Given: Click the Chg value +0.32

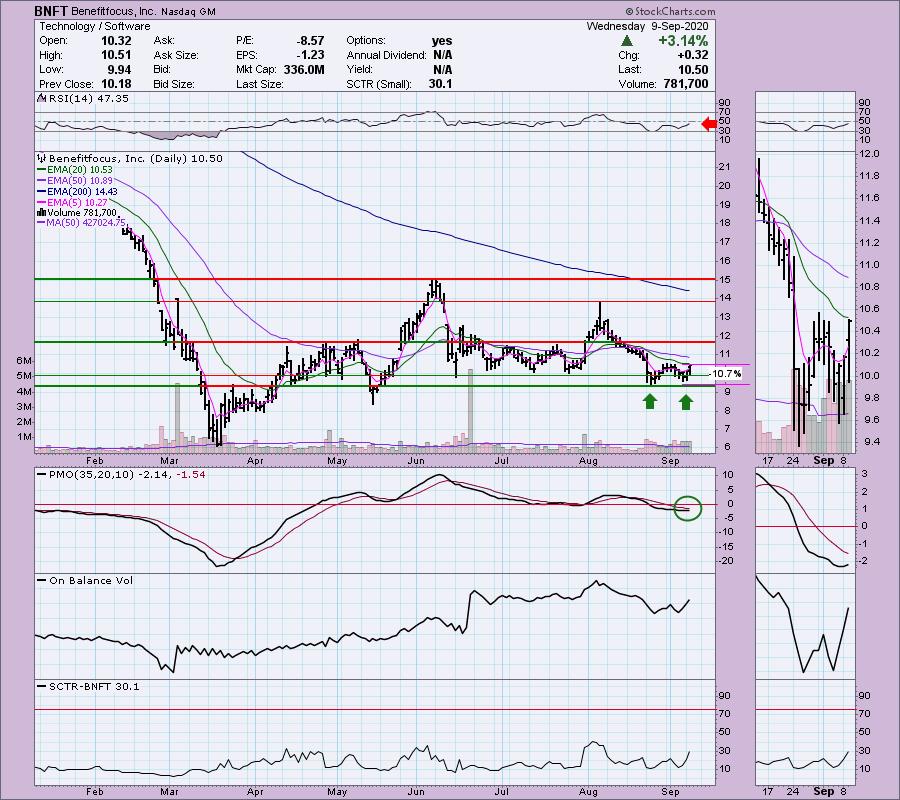Looking at the screenshot, I should pos(692,55).
